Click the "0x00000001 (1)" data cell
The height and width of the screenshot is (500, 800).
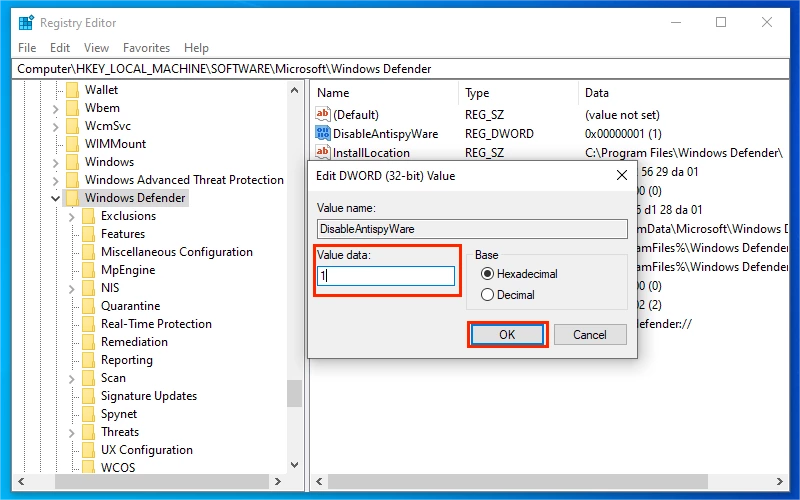click(623, 134)
